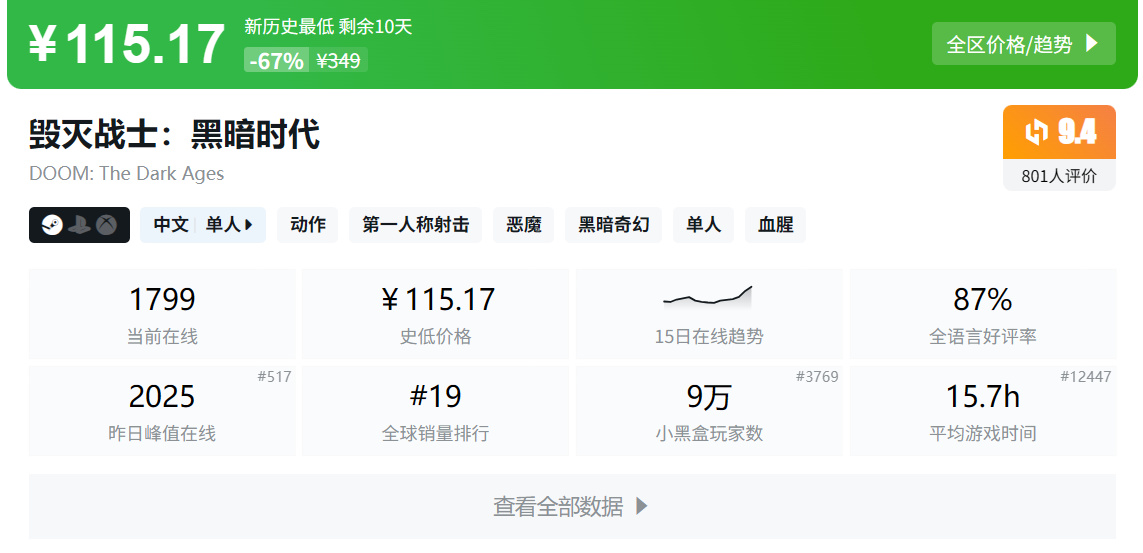The height and width of the screenshot is (553, 1143).
Task: Open the 801人评价 reviews link
Action: click(1059, 176)
